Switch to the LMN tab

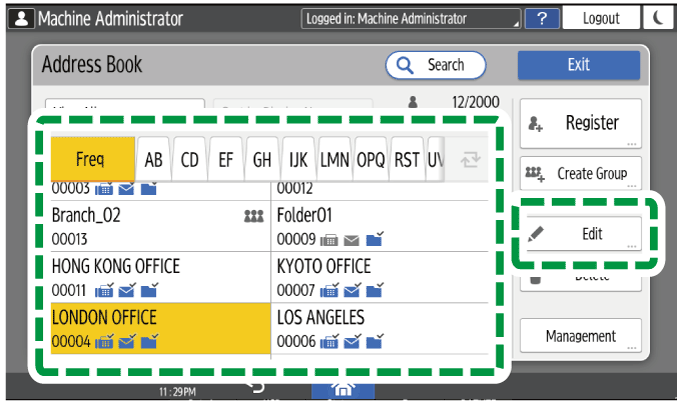click(x=334, y=160)
